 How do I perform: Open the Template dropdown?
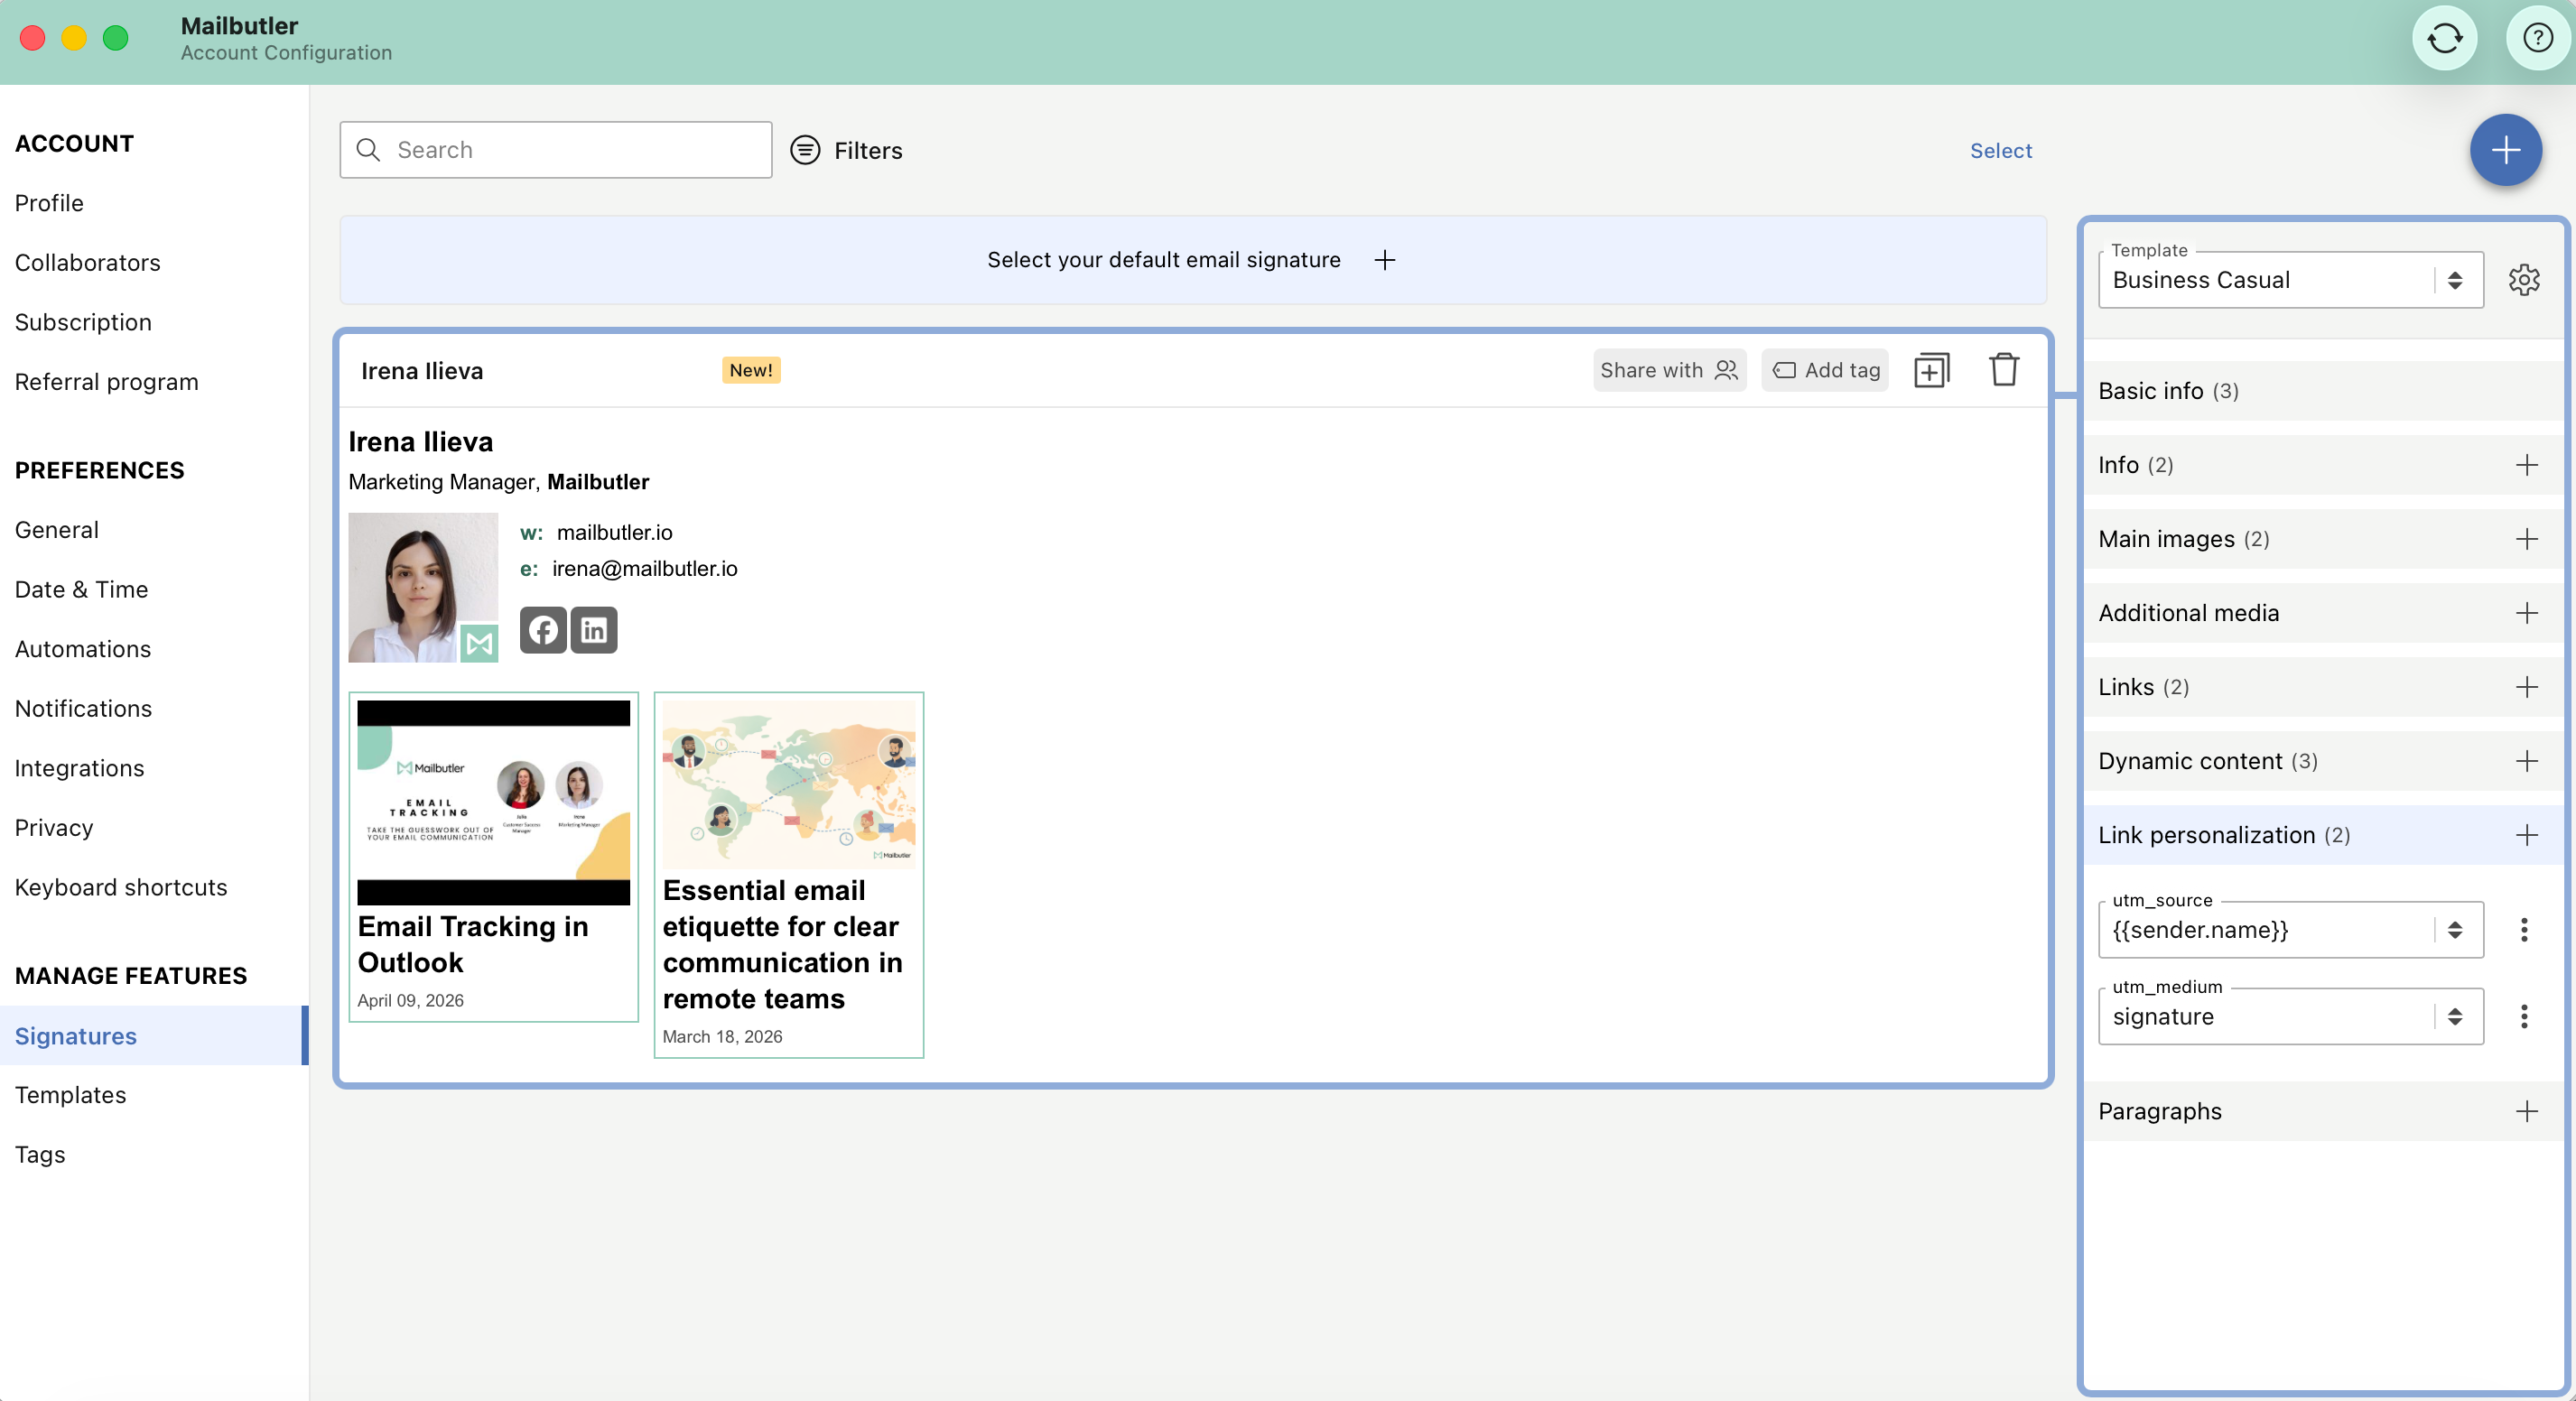point(2290,280)
